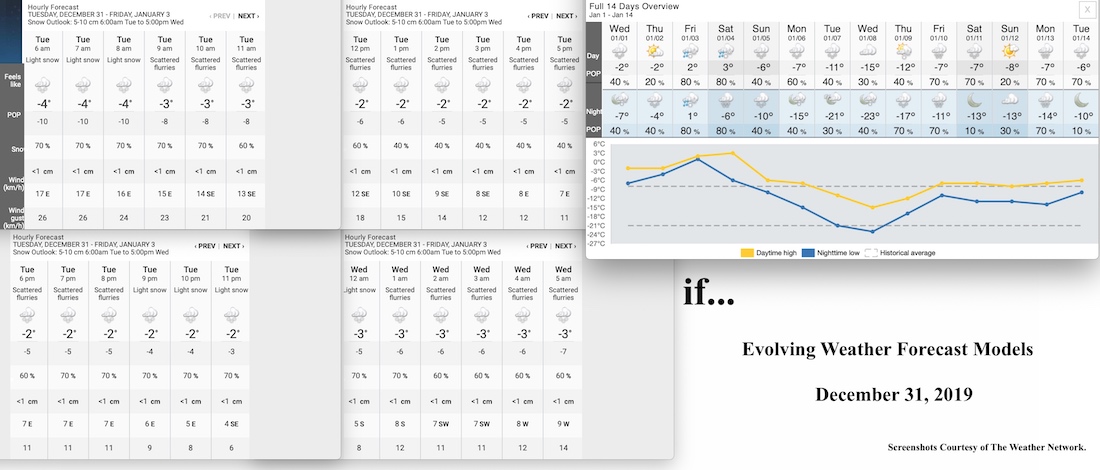The height and width of the screenshot is (470, 1100).
Task: Click the light snow icon for Tue 9 pm
Action: coord(150,316)
